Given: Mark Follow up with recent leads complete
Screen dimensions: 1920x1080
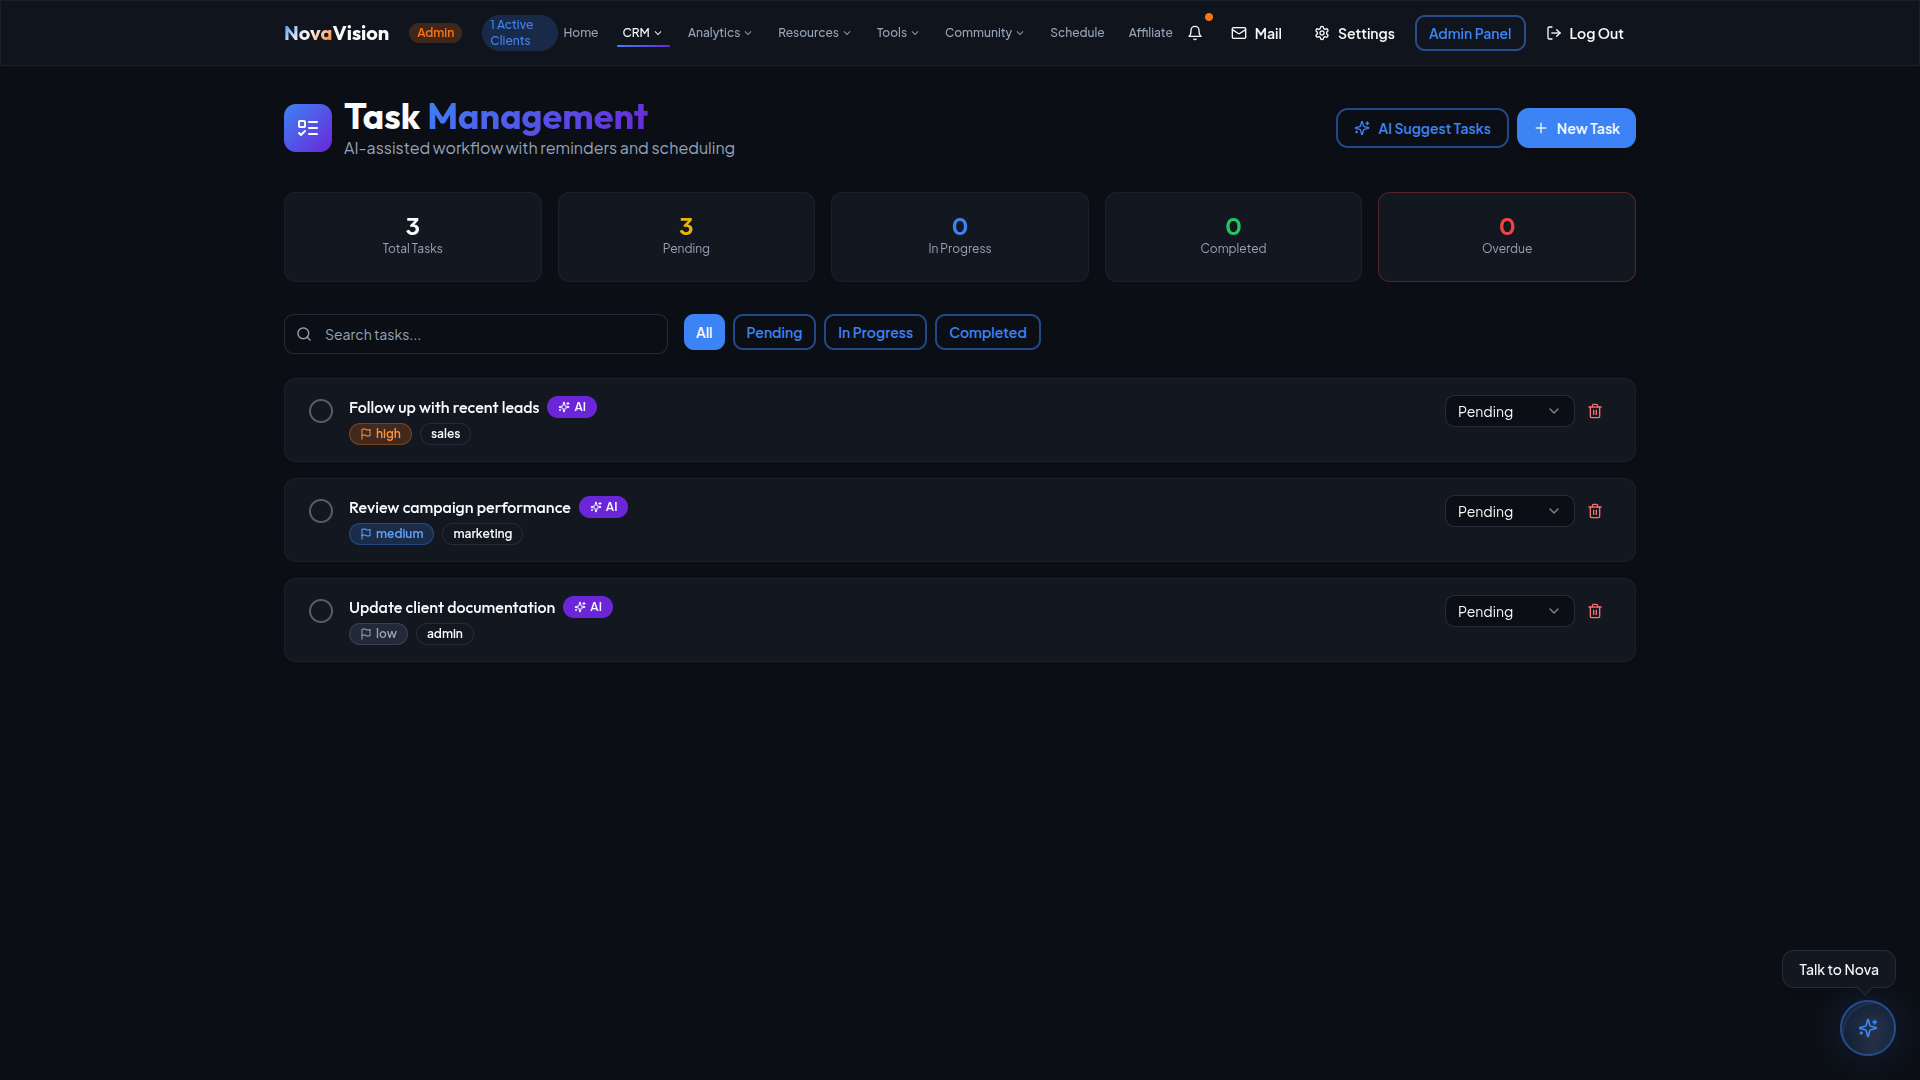Looking at the screenshot, I should tap(321, 411).
